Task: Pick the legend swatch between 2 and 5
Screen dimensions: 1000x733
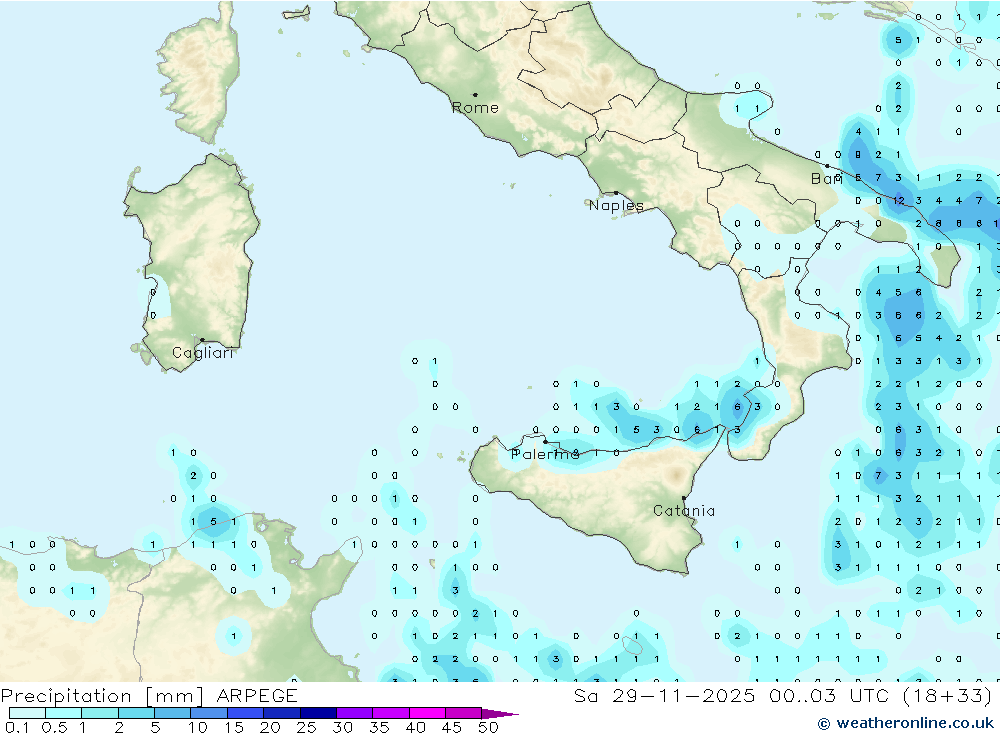Action: point(136,713)
